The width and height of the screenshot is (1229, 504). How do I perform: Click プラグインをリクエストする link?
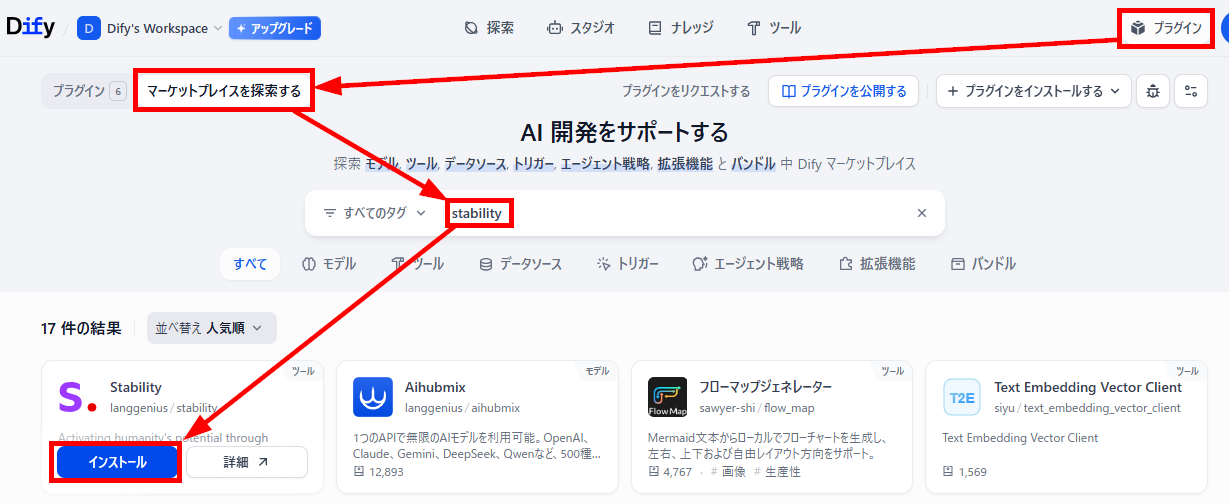pos(686,91)
